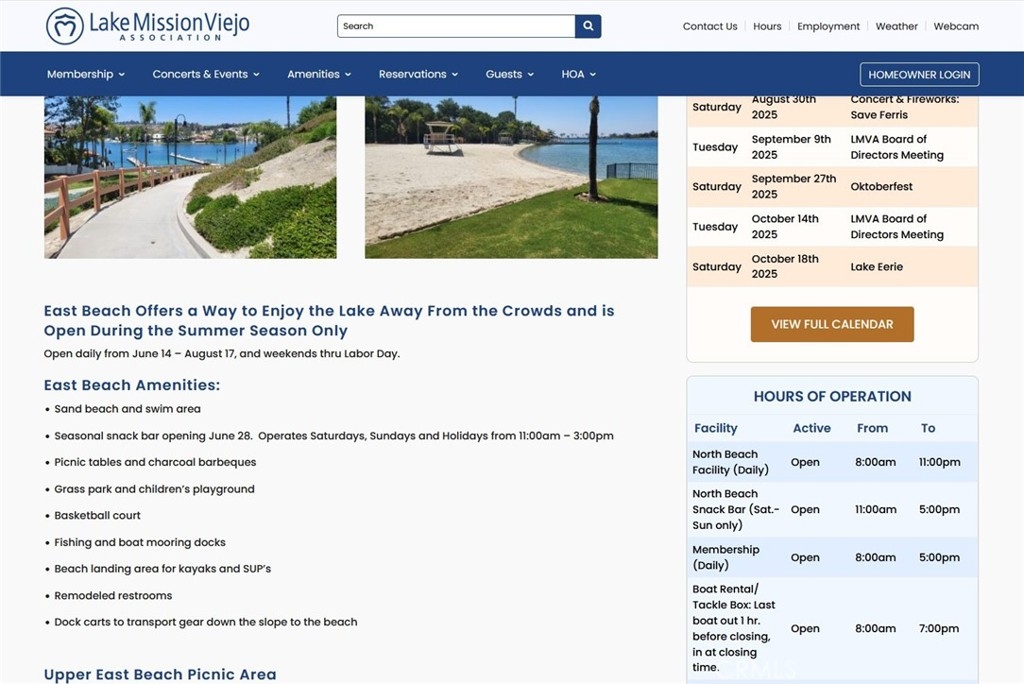The height and width of the screenshot is (684, 1024).
Task: Open the HOA navigation menu
Action: pos(578,74)
